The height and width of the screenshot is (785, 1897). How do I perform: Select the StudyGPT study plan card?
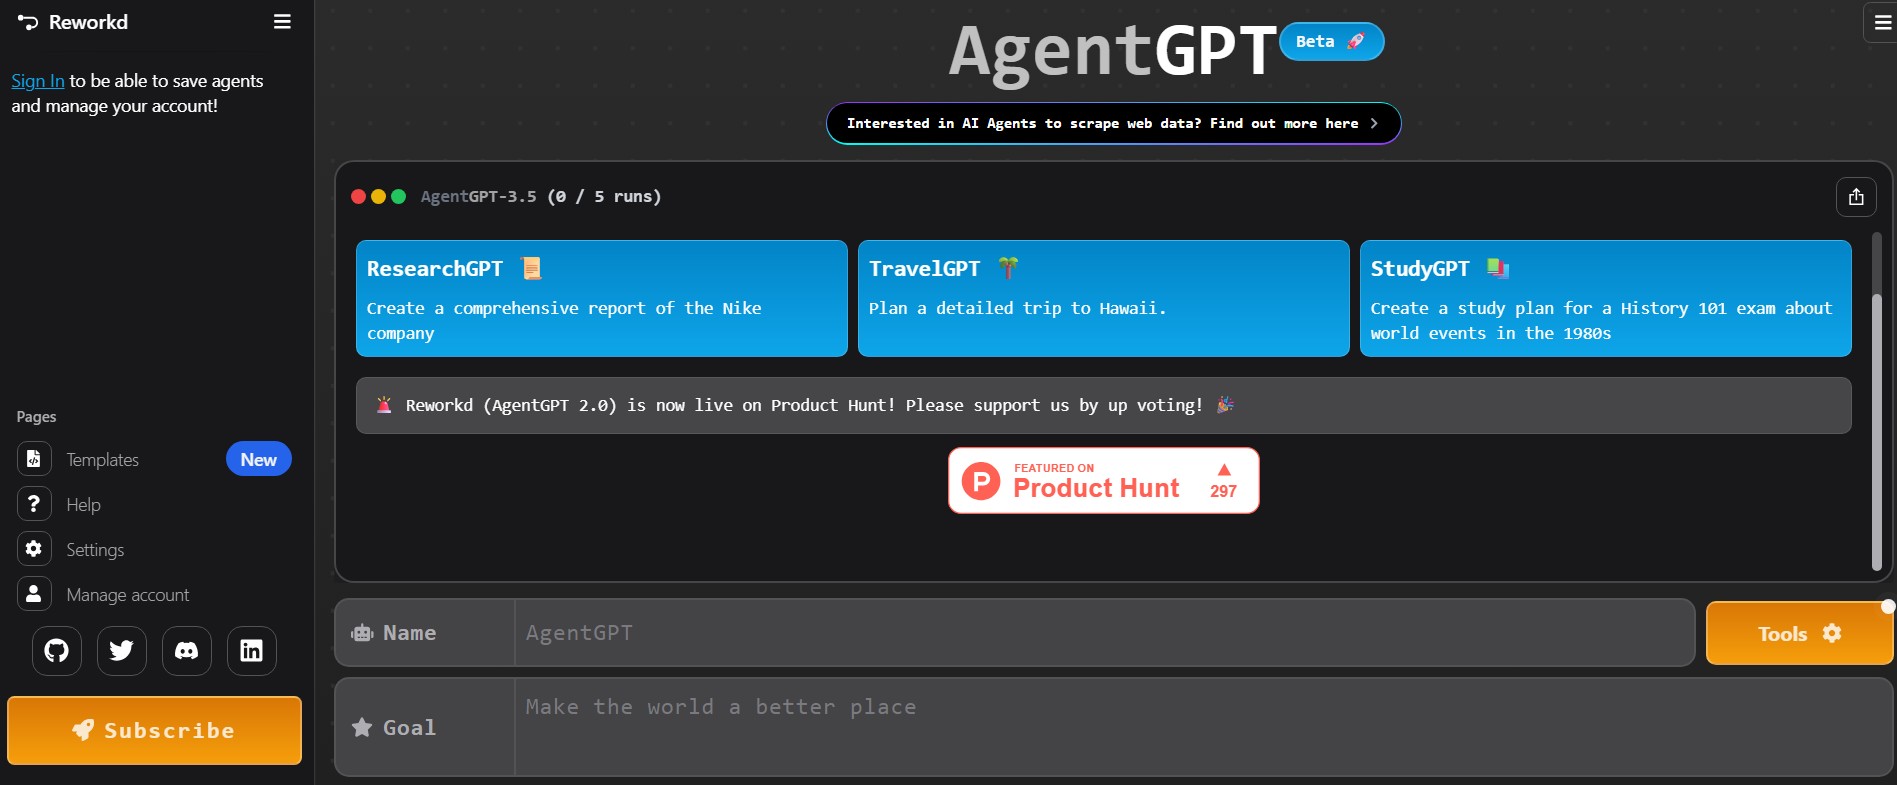coord(1606,298)
